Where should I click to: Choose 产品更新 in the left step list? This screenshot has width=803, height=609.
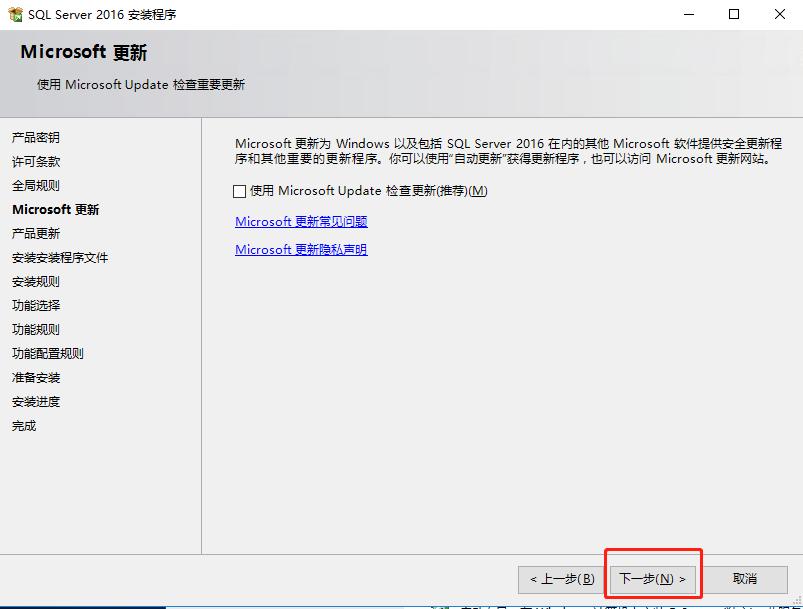click(x=36, y=234)
